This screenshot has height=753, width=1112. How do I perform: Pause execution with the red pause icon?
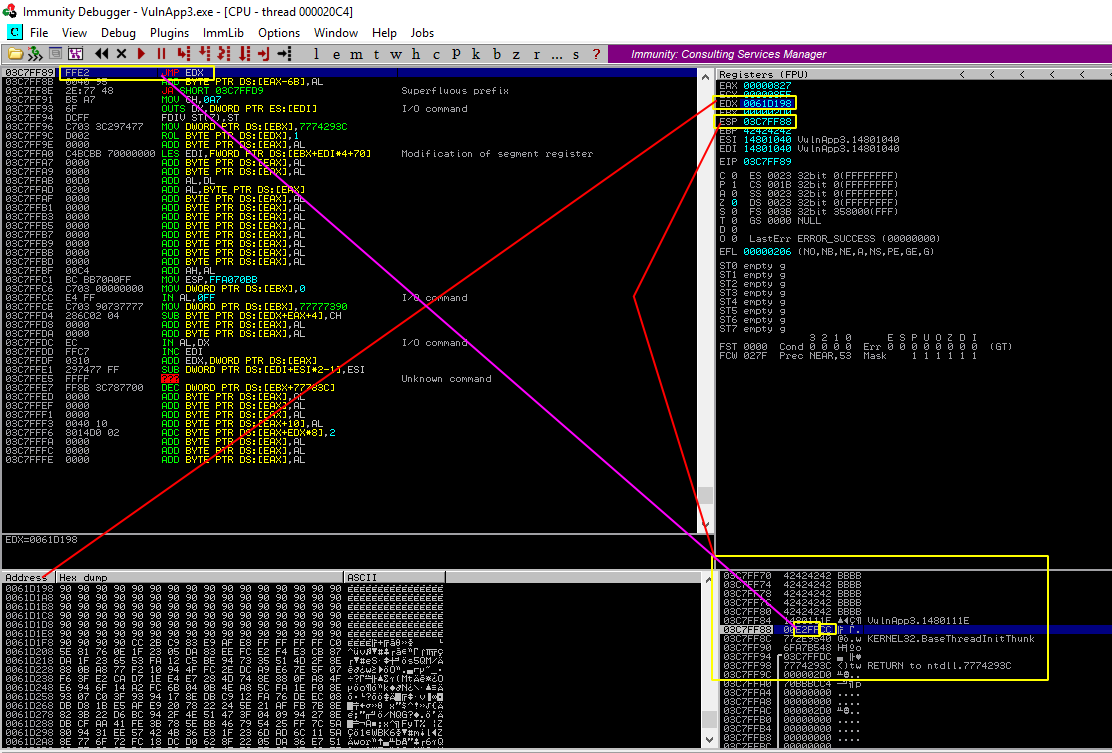click(x=161, y=54)
